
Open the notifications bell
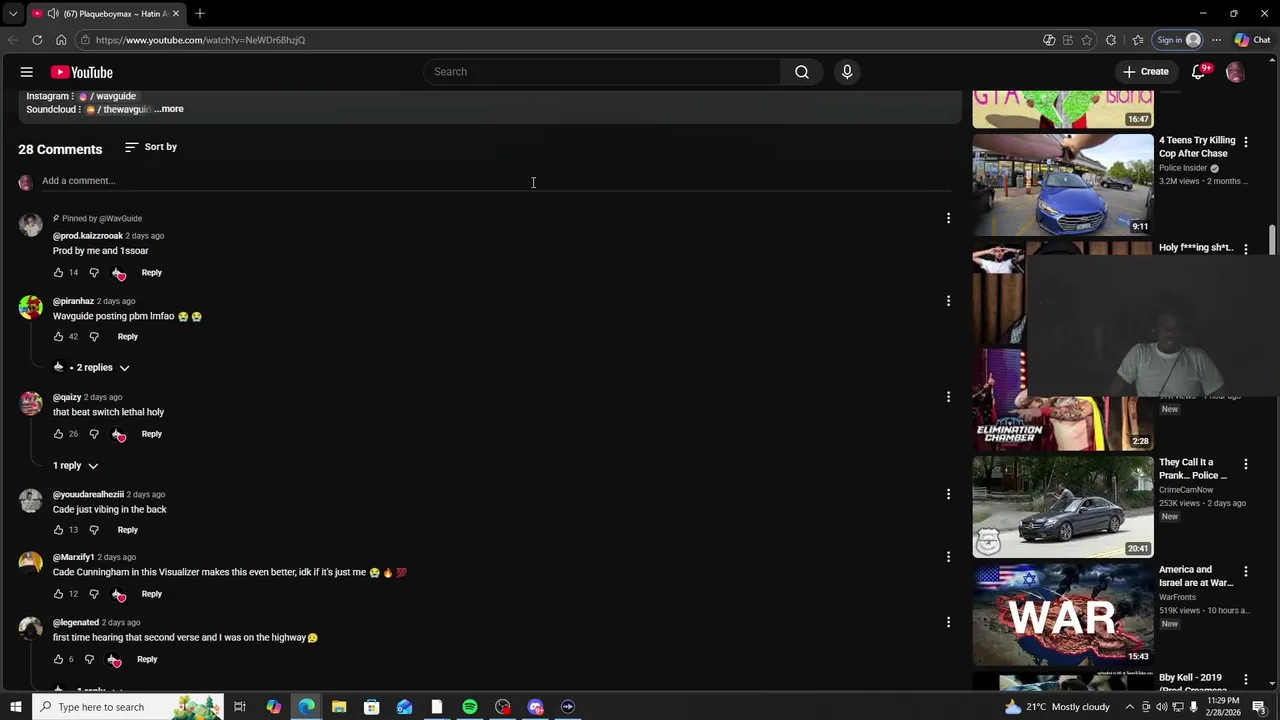(x=1199, y=72)
